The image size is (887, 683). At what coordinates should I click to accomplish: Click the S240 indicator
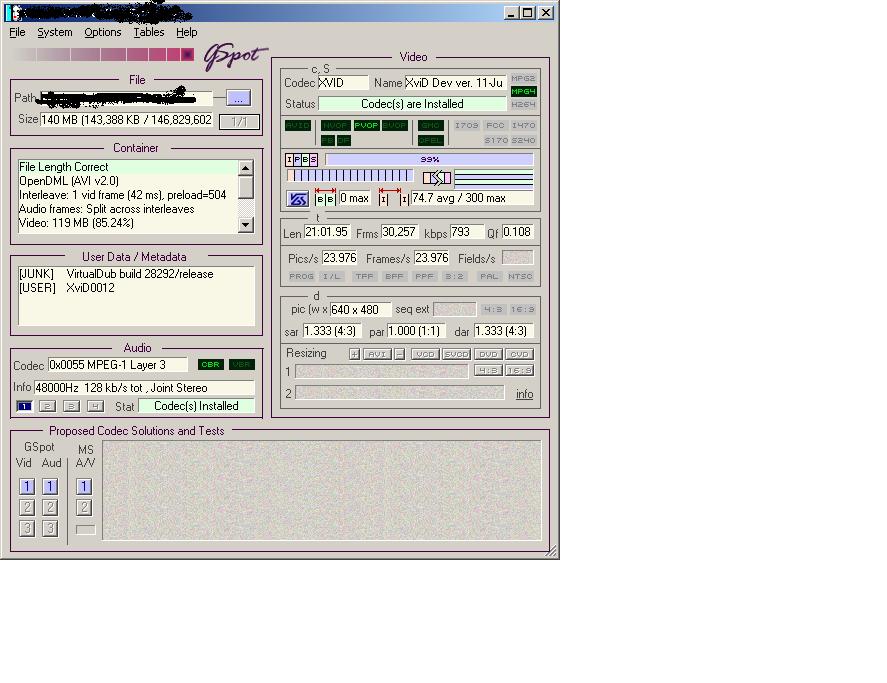point(523,140)
